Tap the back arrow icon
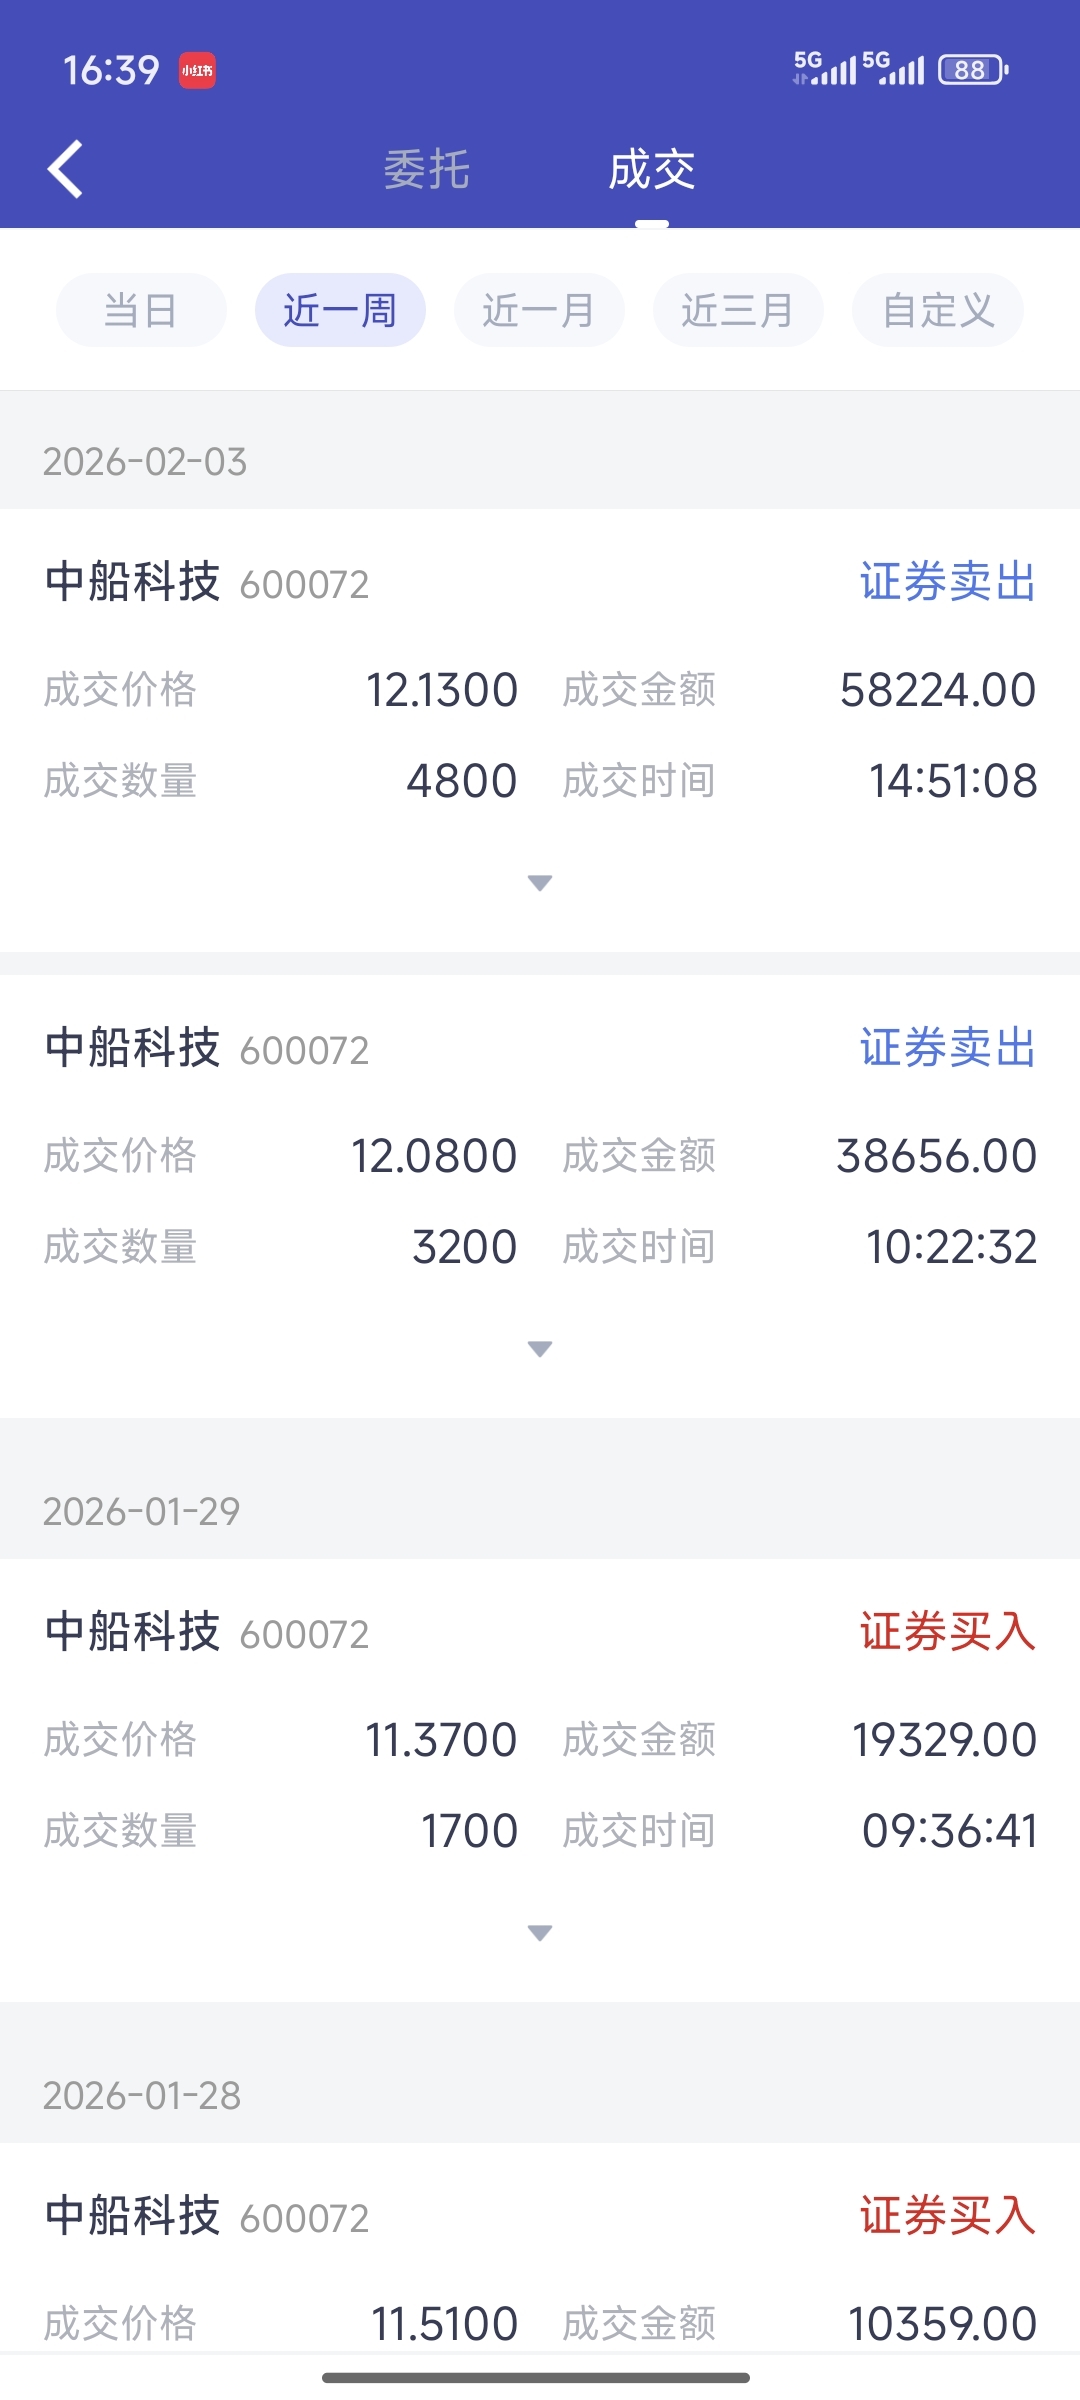The width and height of the screenshot is (1080, 2400). point(66,169)
